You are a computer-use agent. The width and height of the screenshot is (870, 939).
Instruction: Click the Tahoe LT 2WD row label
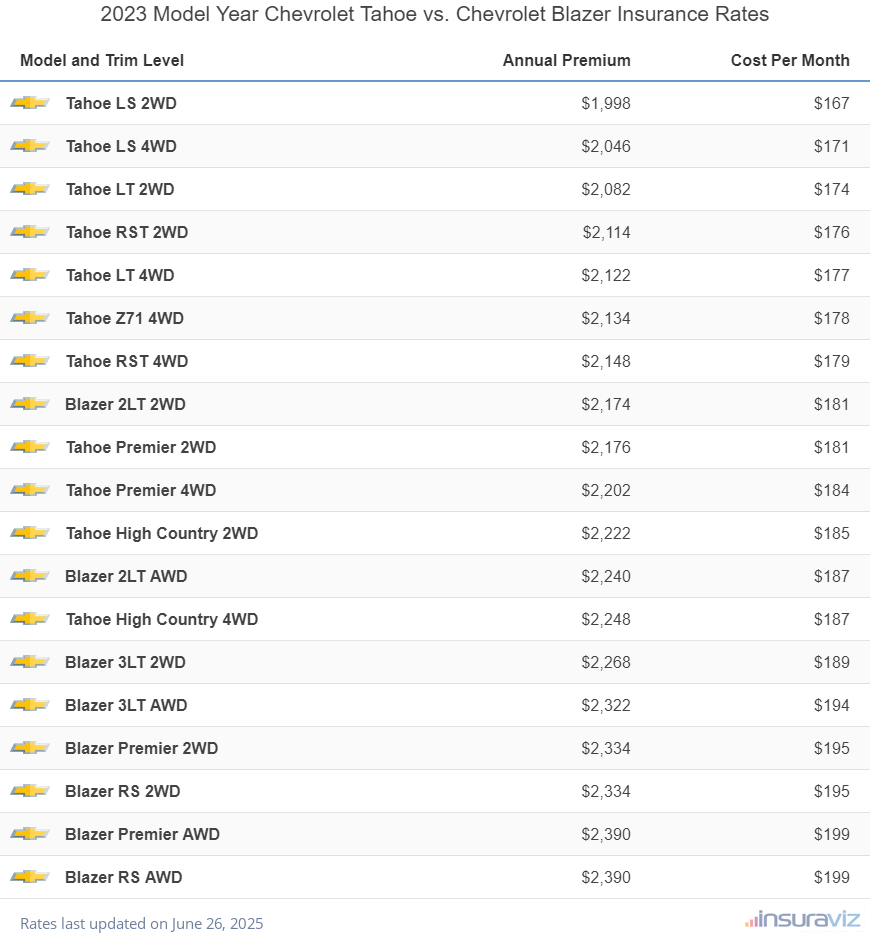click(x=120, y=189)
